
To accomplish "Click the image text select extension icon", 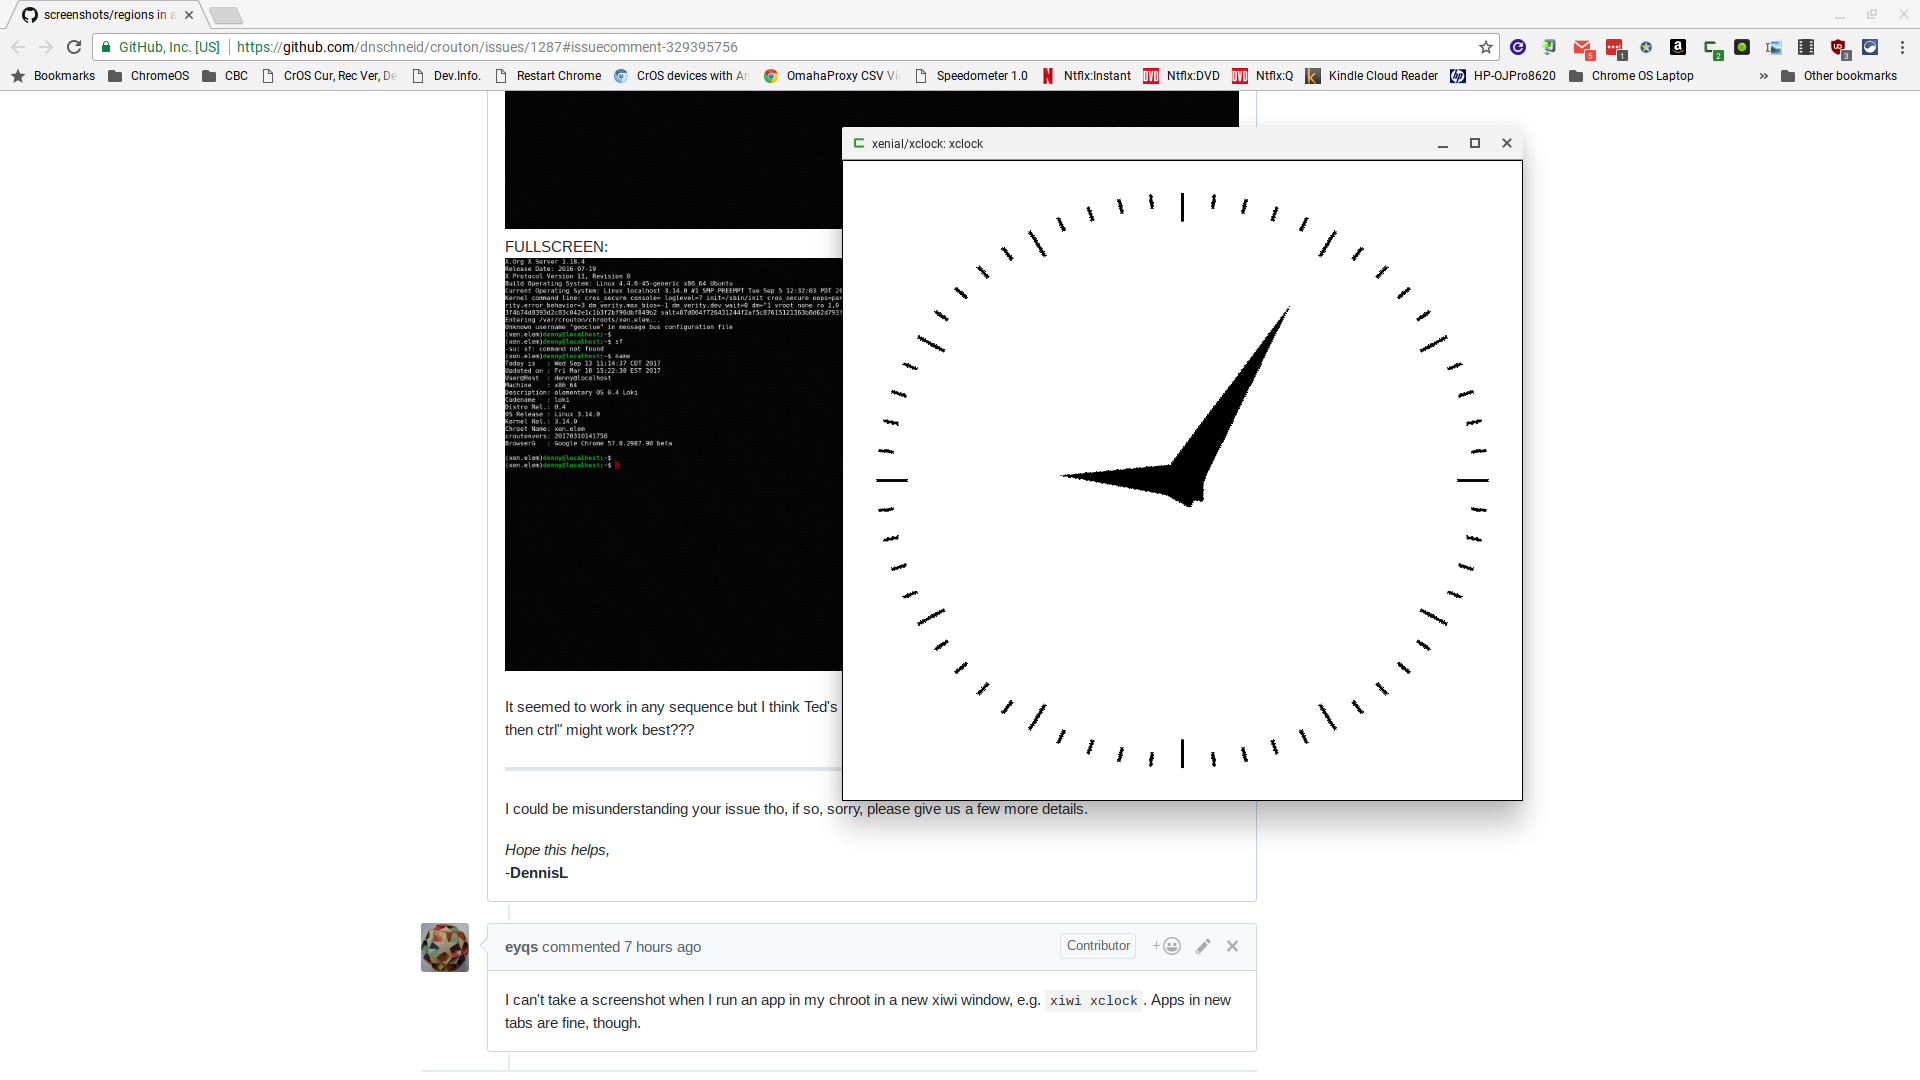I will pyautogui.click(x=1774, y=47).
